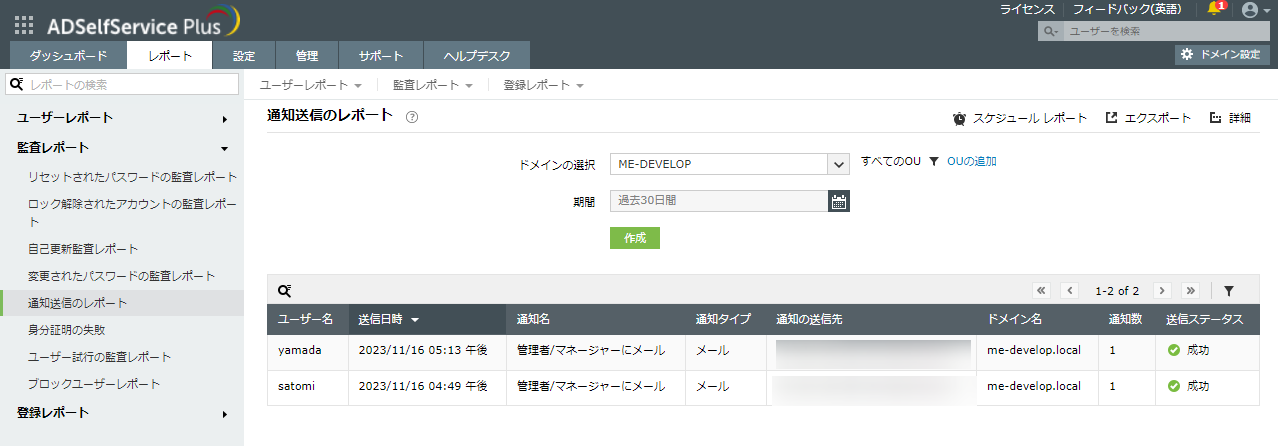Click the 2023/11/16 05:13 午後 cell
This screenshot has height=446, width=1278.
click(x=423, y=351)
